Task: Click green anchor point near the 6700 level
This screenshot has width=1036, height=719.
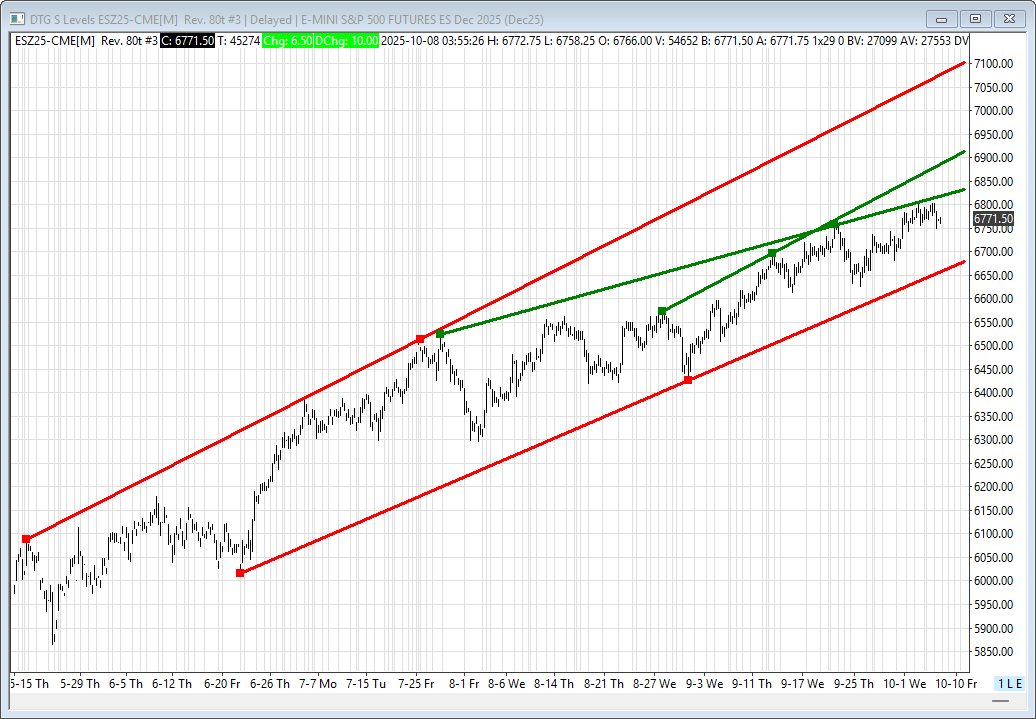Action: [x=772, y=253]
